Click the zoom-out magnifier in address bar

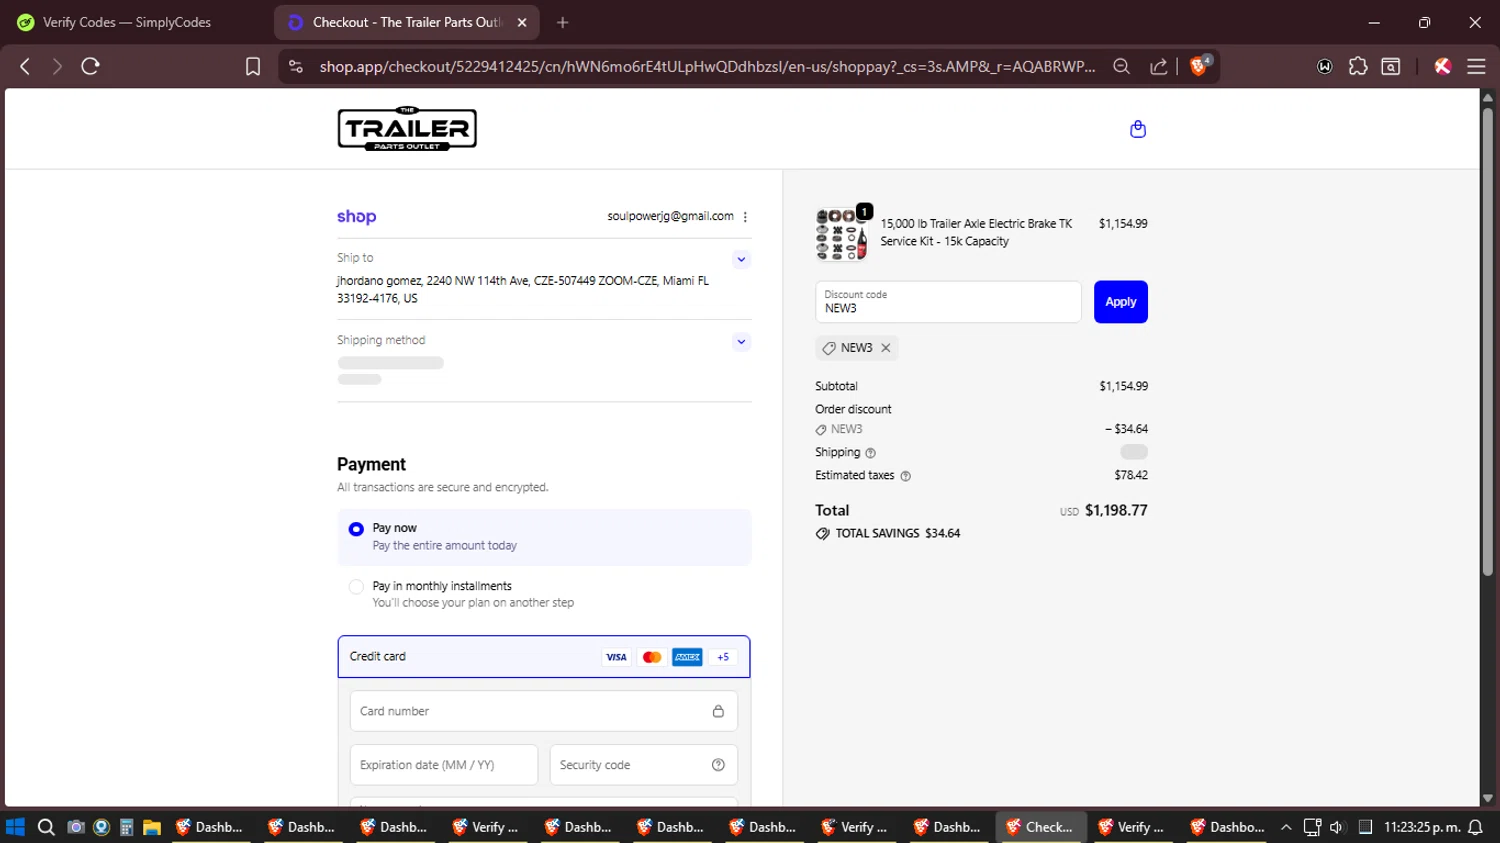point(1121,66)
